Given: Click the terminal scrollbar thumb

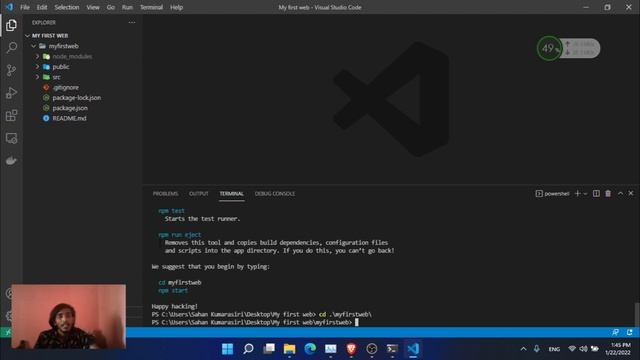Looking at the screenshot, I should [637, 314].
